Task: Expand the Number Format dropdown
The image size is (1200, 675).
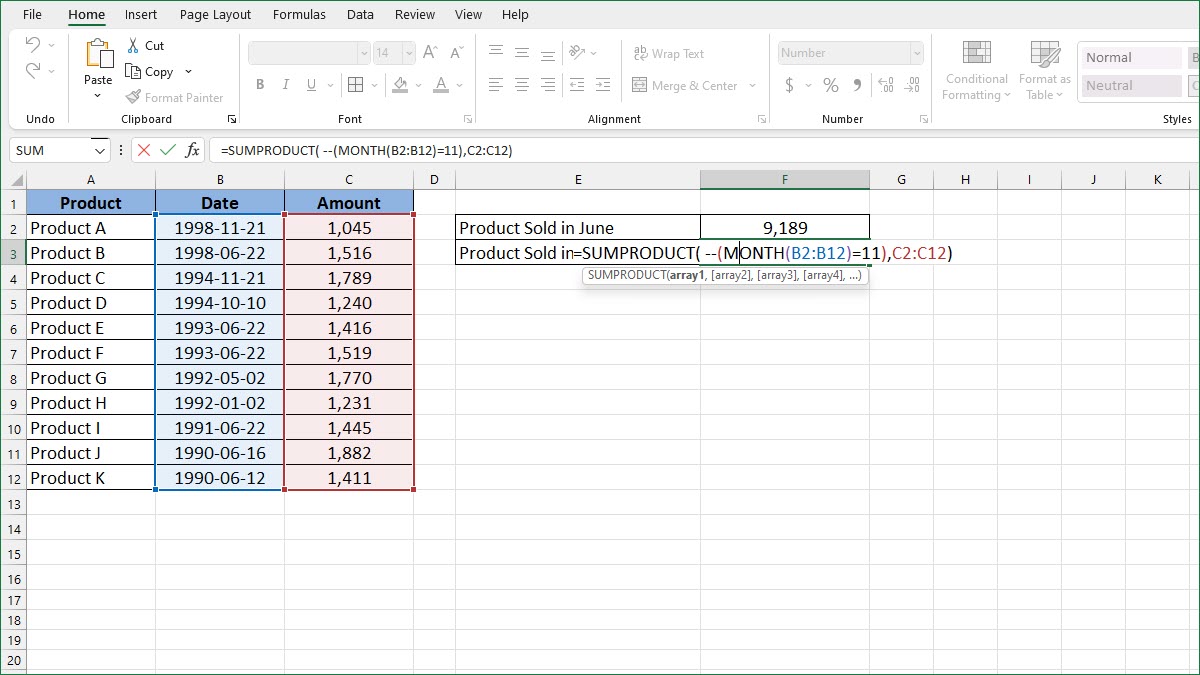Action: tap(917, 52)
